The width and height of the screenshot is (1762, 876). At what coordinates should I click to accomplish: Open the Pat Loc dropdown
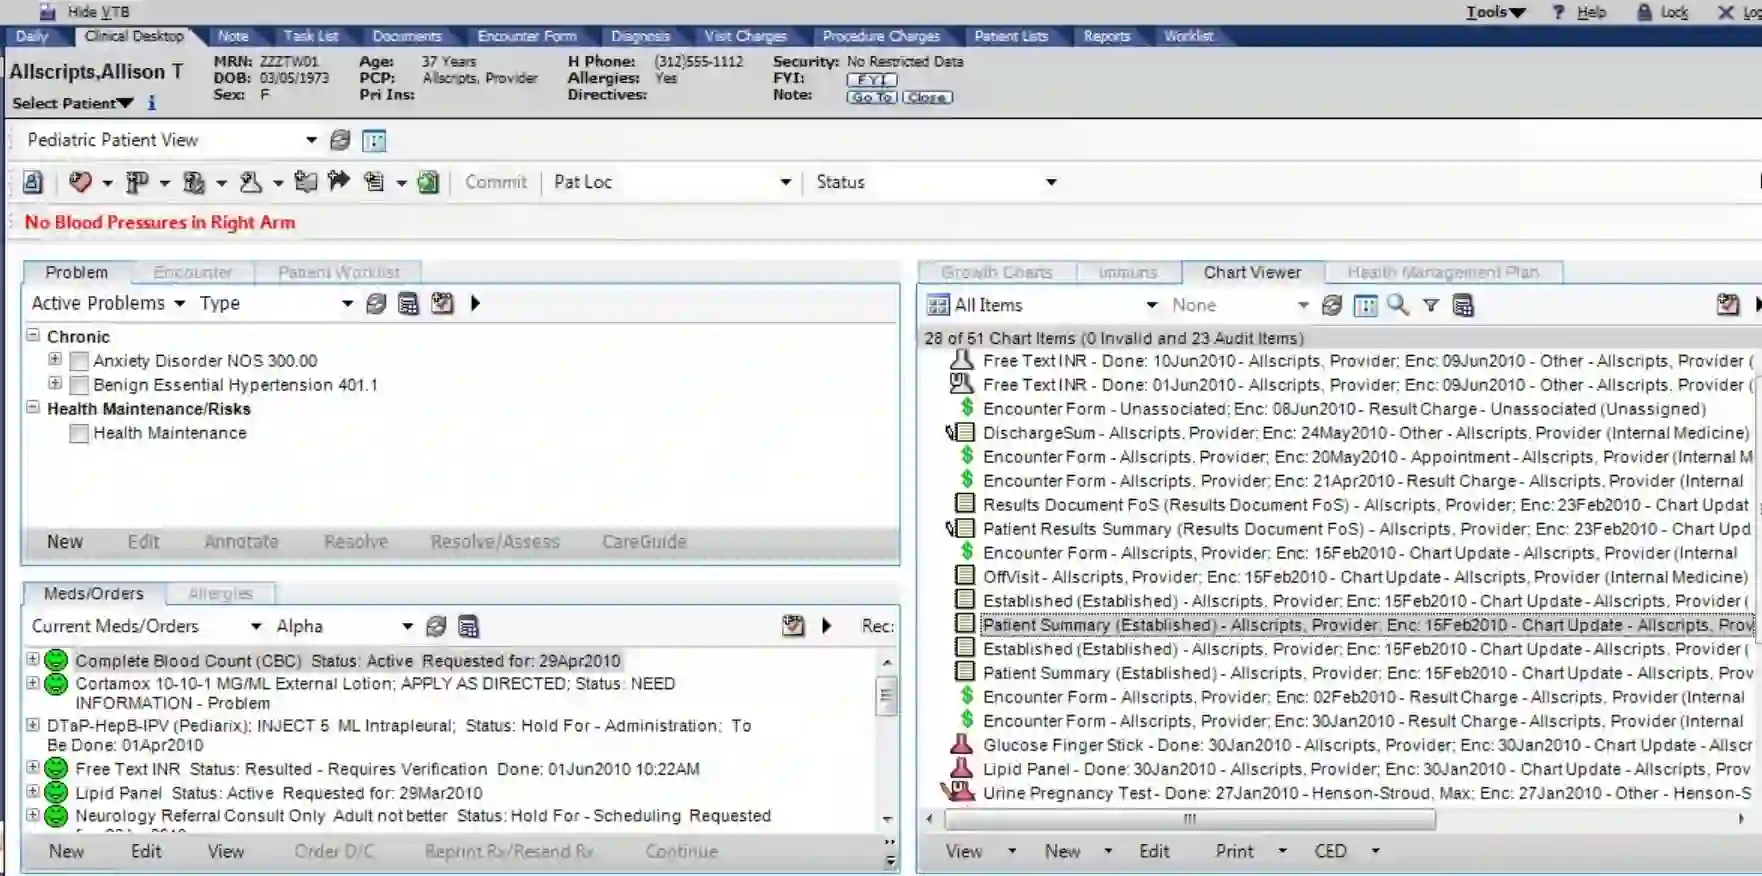[x=785, y=182]
